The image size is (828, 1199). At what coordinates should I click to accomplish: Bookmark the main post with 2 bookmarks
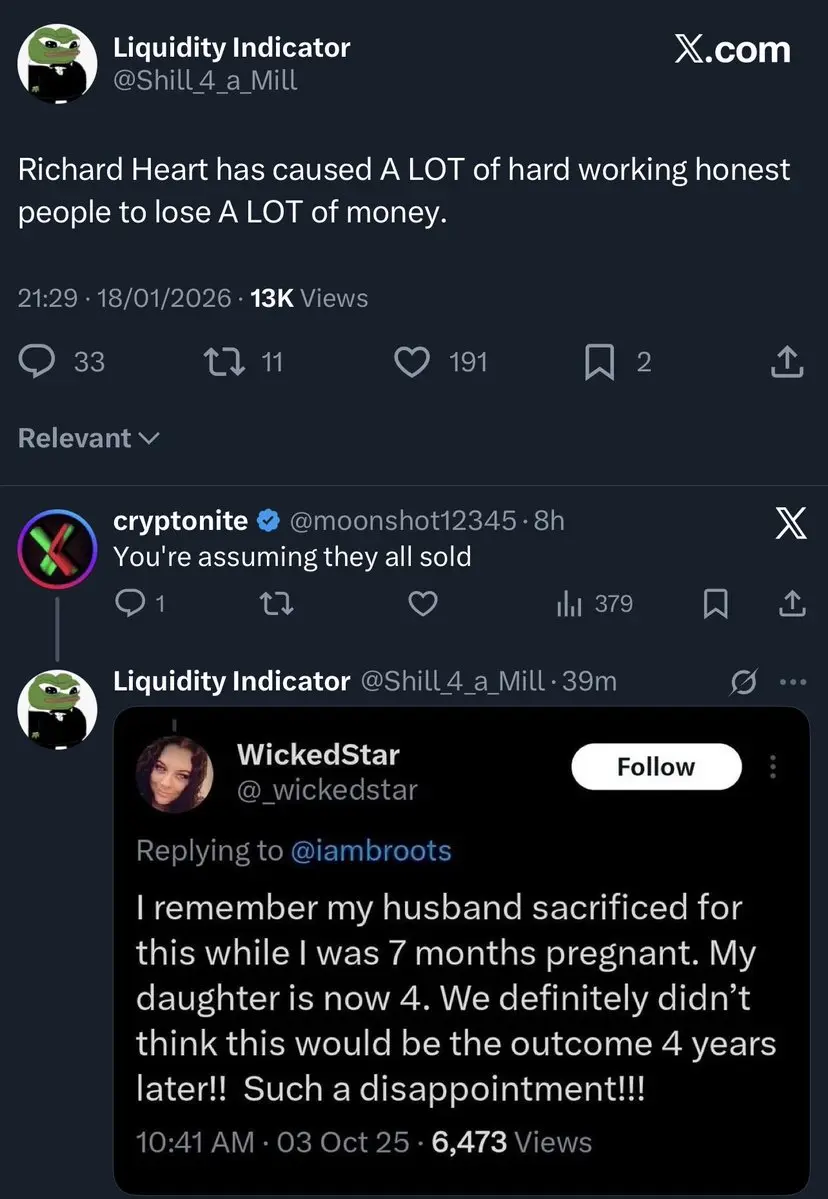click(x=599, y=361)
